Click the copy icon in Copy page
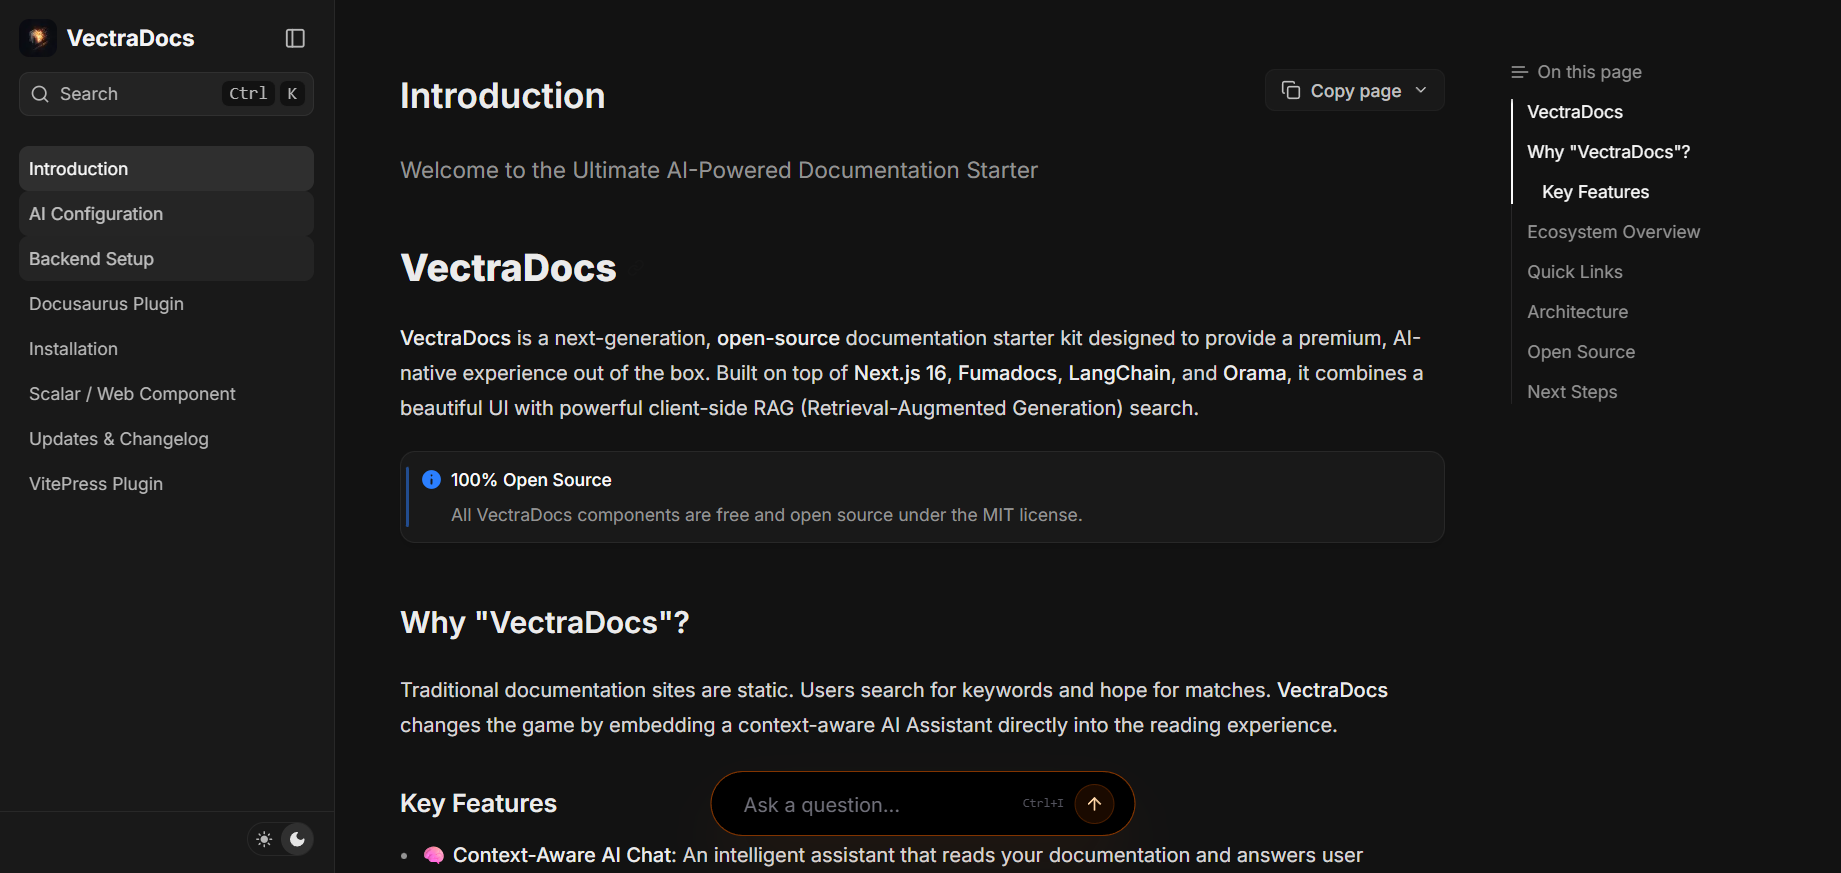The width and height of the screenshot is (1841, 873). [x=1291, y=91]
